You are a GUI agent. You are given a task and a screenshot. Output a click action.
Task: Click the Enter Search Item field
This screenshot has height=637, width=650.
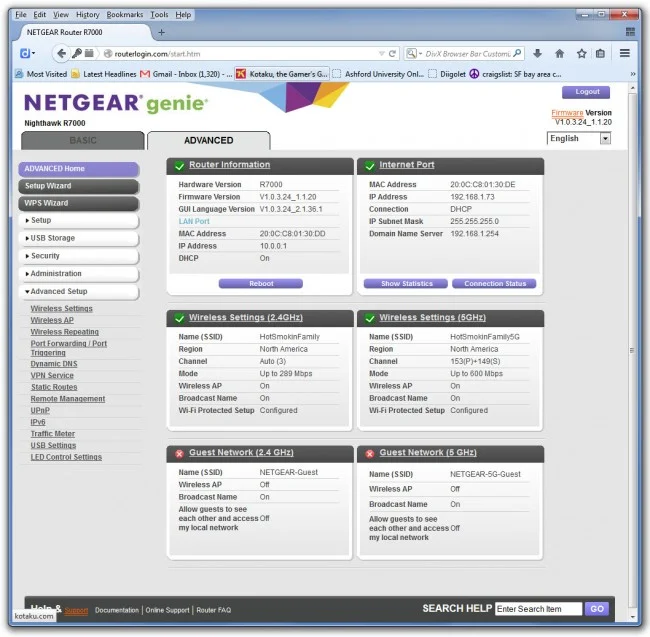[538, 609]
